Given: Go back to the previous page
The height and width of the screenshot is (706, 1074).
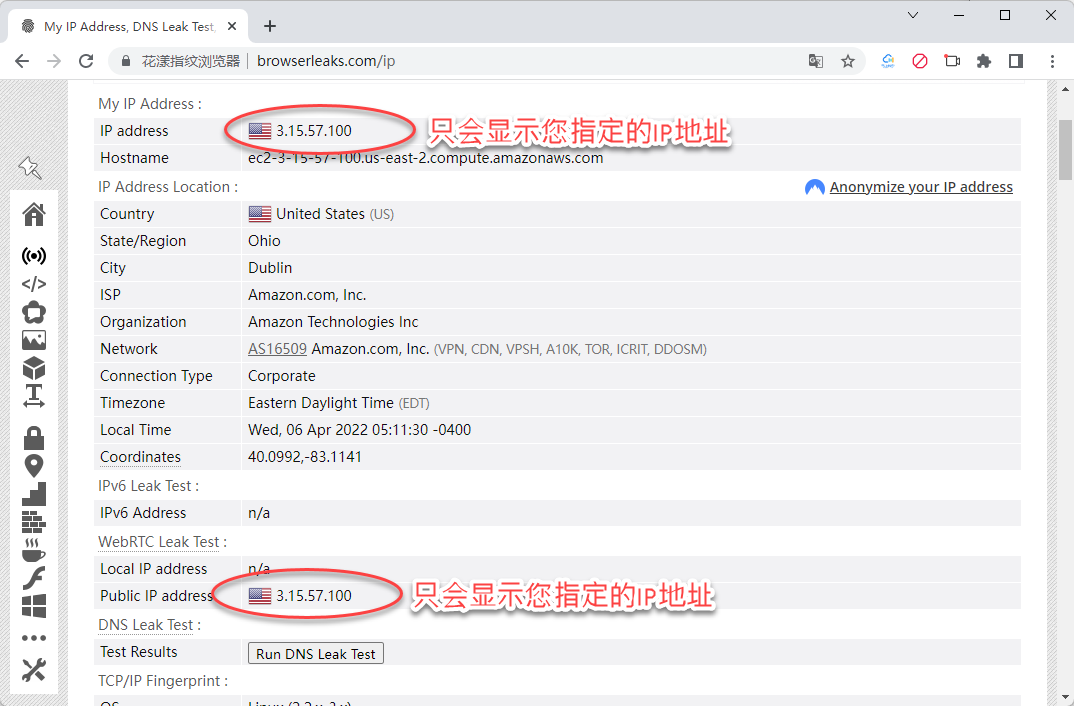Looking at the screenshot, I should click(x=22, y=61).
